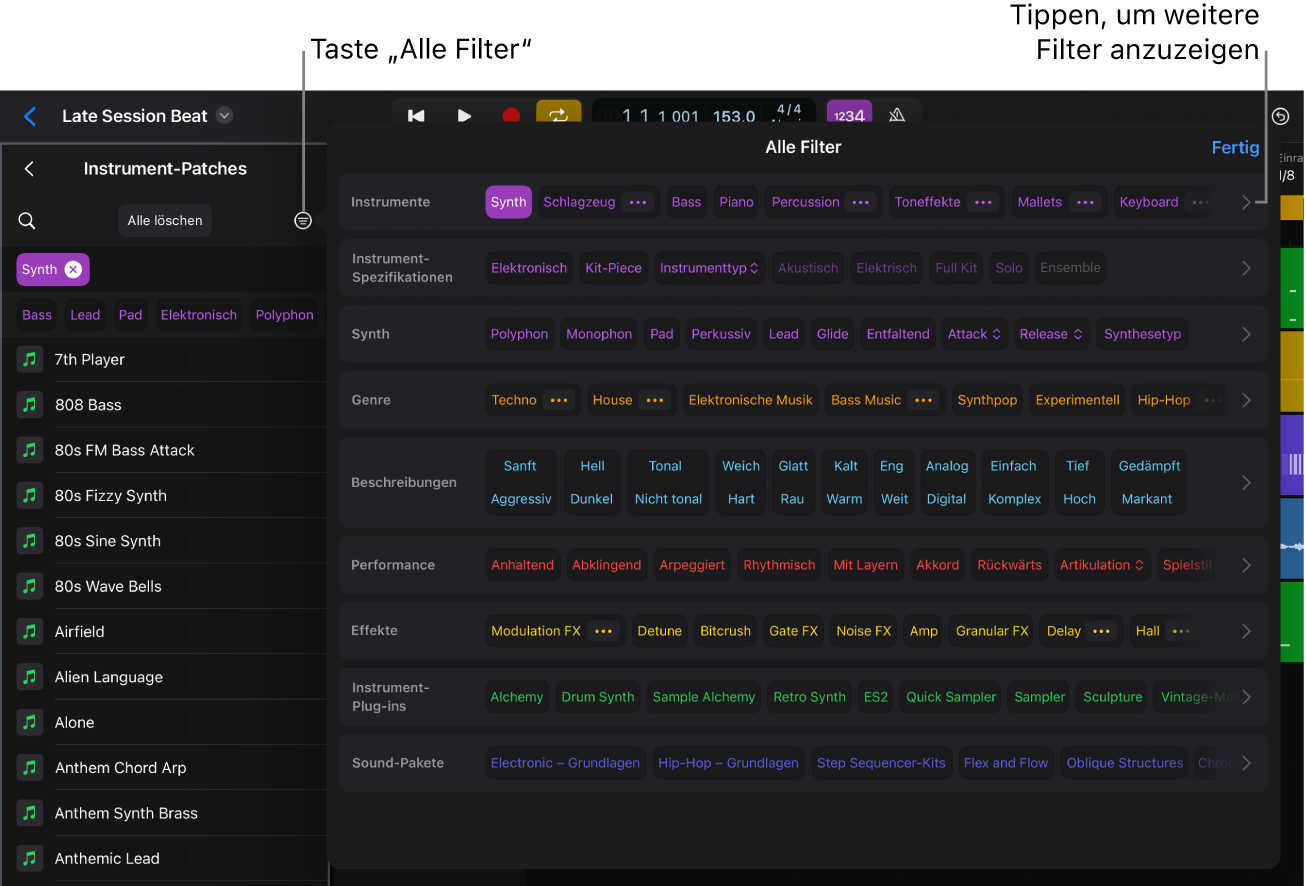Viewport: 1306px width, 886px height.
Task: Click the Anthem Chord Arp patch icon
Action: pos(30,767)
